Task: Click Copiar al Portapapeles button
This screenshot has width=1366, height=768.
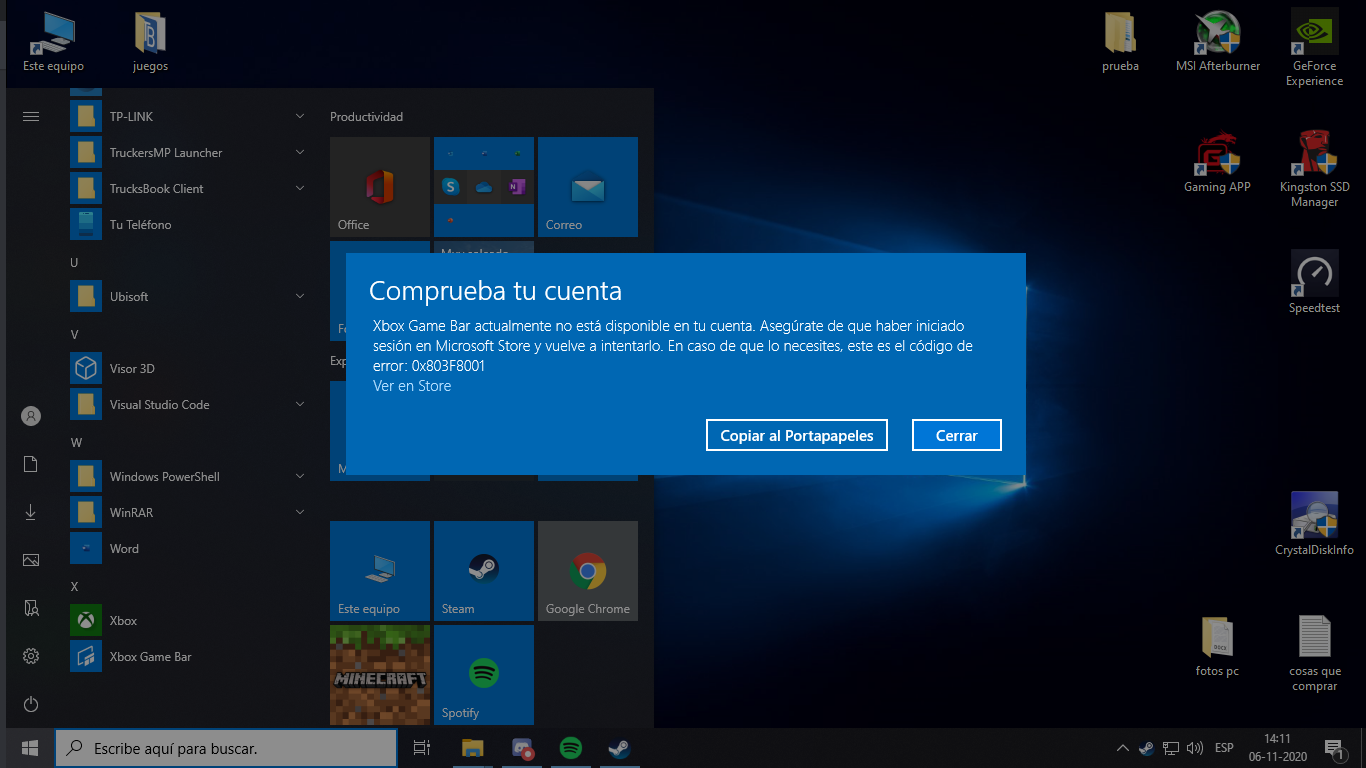Action: [x=797, y=435]
